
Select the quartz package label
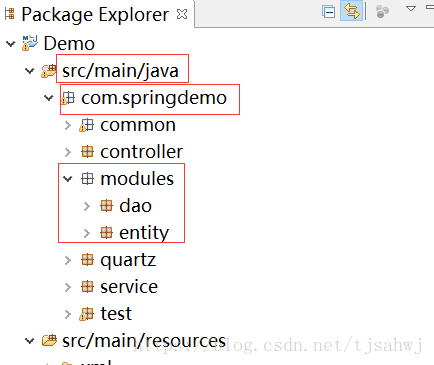(128, 260)
